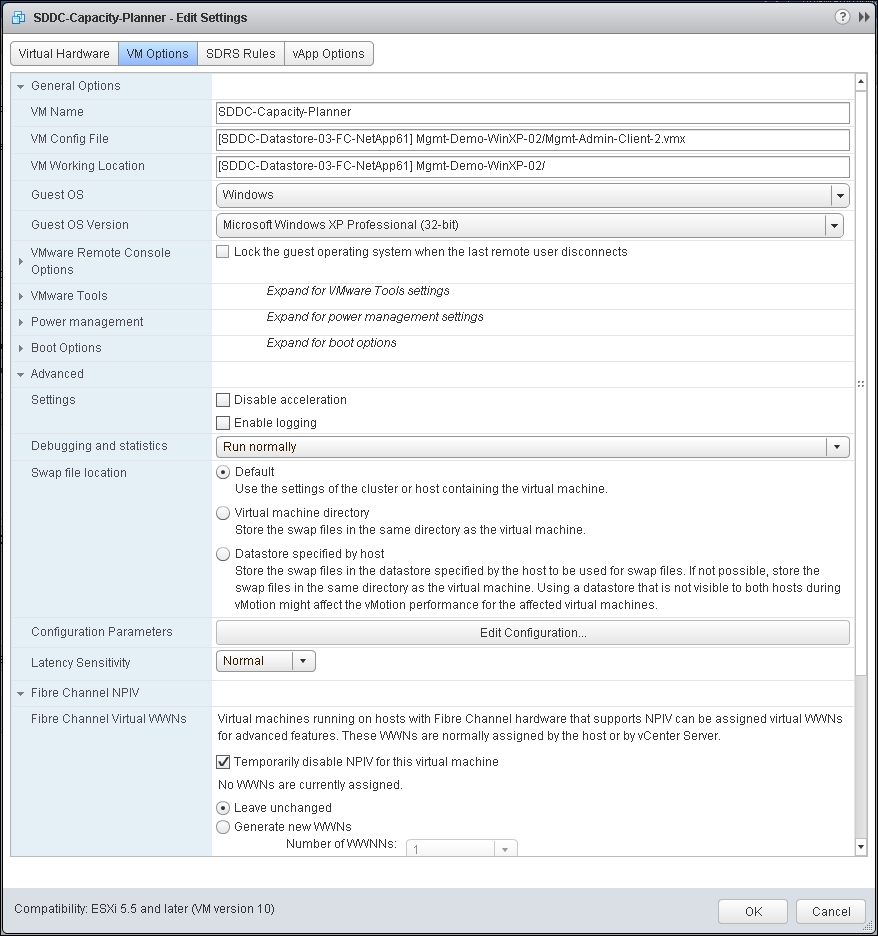
Task: Expand the Boot Options section
Action: (x=20, y=348)
